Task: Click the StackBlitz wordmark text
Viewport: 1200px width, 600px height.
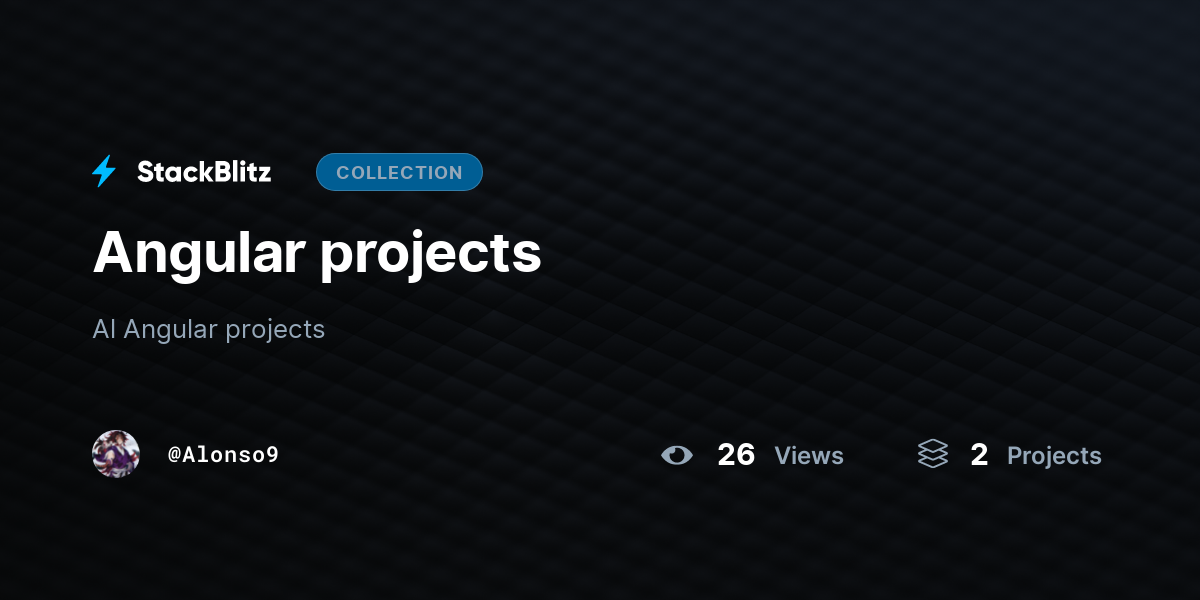Action: tap(204, 172)
